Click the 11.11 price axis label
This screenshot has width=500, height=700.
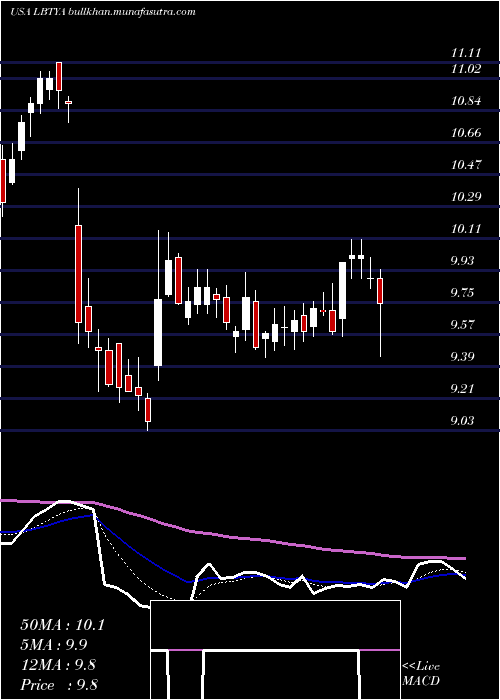click(x=466, y=53)
